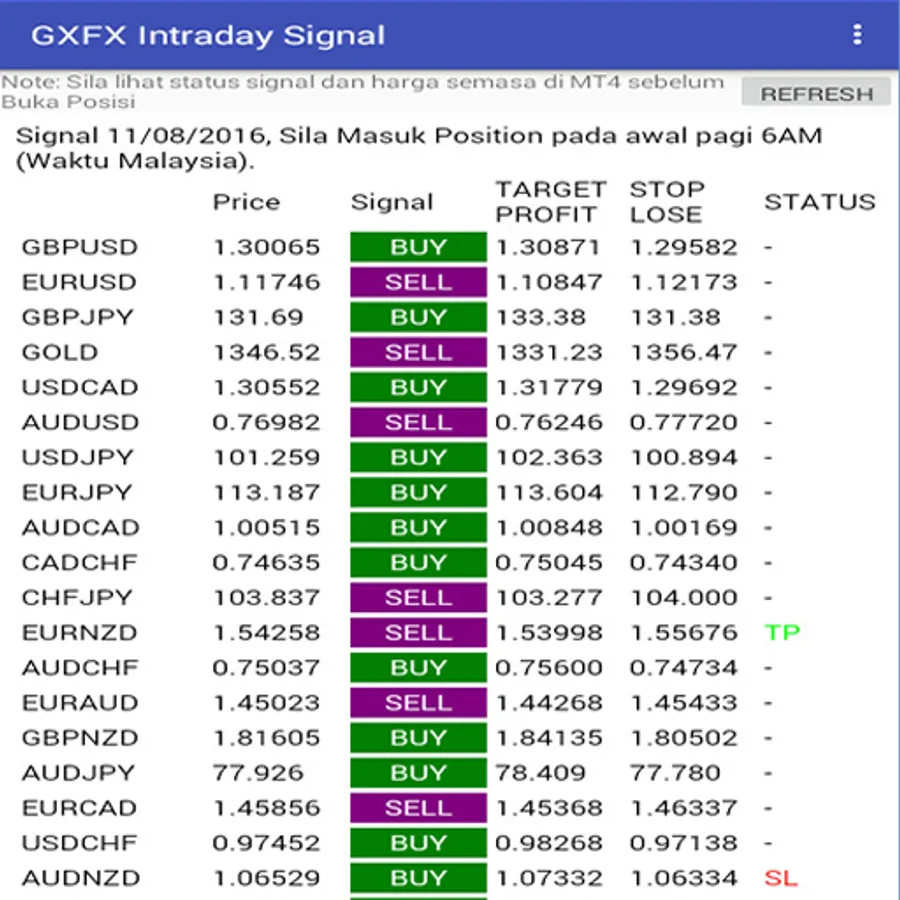900x900 pixels.
Task: Click the Signal column header
Action: 392,202
